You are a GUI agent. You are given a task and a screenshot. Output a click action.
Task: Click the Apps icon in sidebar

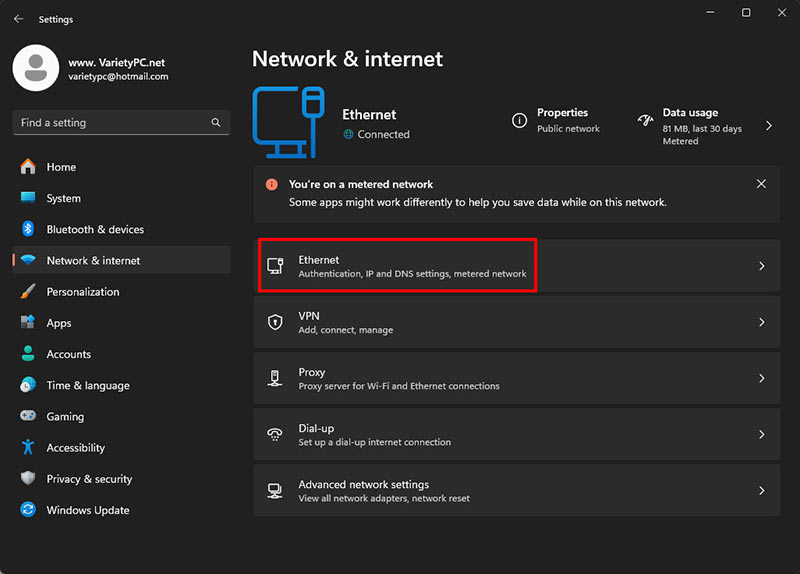[28, 322]
